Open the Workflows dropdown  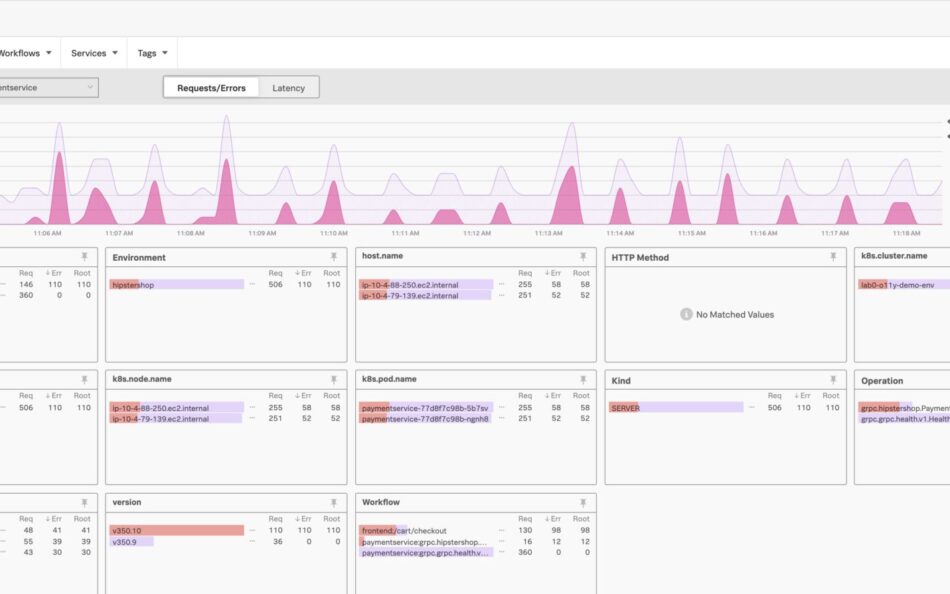pyautogui.click(x=26, y=53)
